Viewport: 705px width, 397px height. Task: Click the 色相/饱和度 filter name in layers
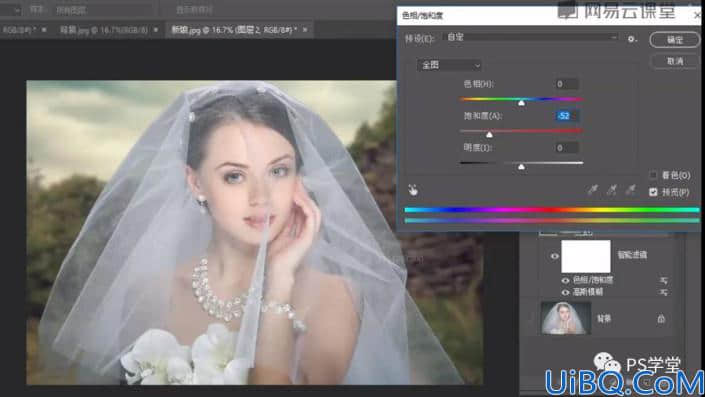593,280
